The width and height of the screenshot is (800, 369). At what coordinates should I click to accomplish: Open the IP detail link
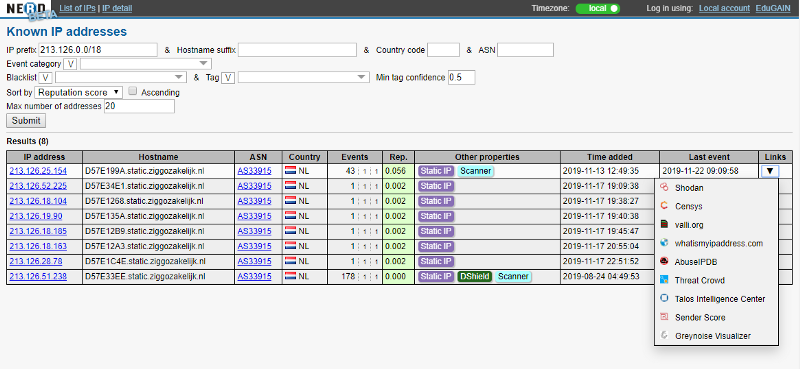pos(117,8)
